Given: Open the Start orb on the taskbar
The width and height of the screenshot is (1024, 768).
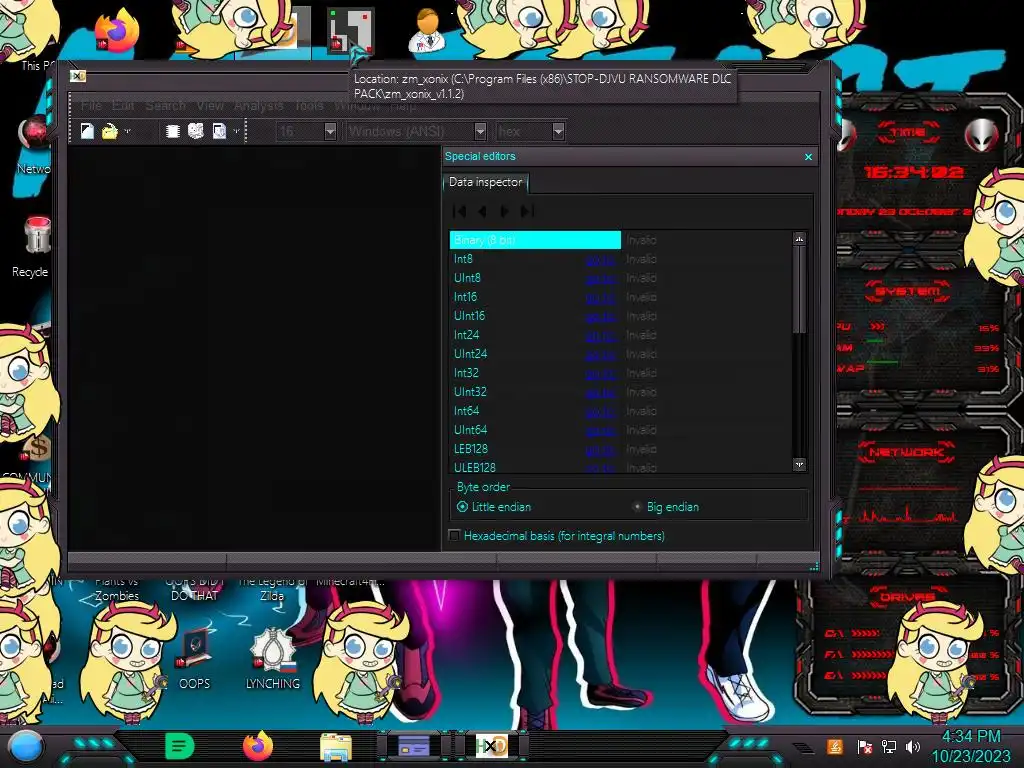Looking at the screenshot, I should [x=26, y=746].
